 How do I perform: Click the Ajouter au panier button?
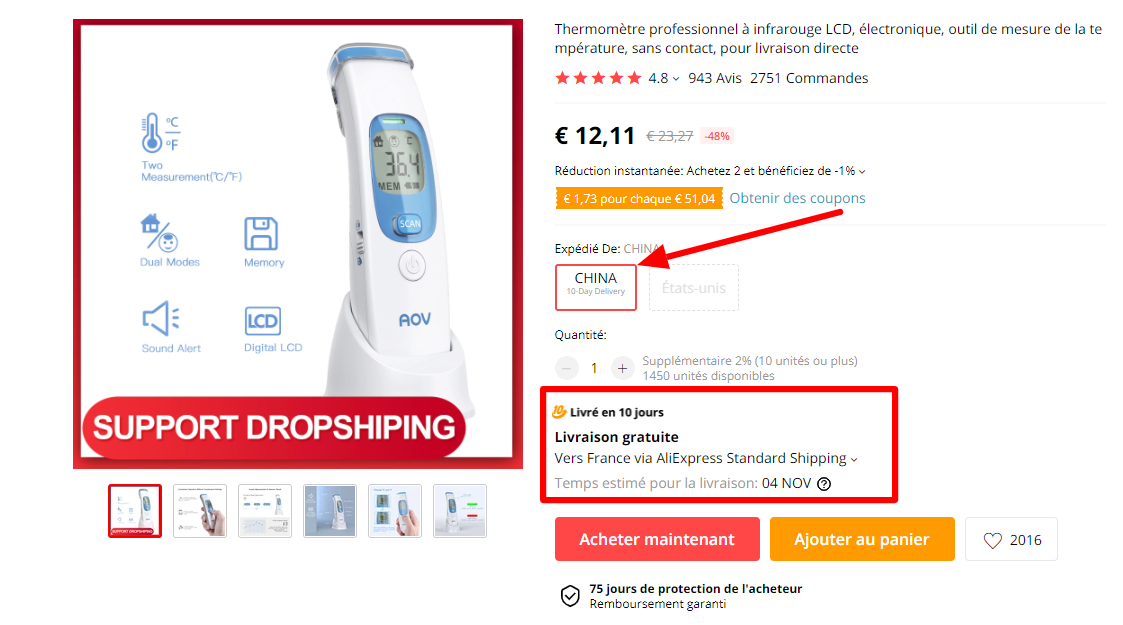pos(862,539)
